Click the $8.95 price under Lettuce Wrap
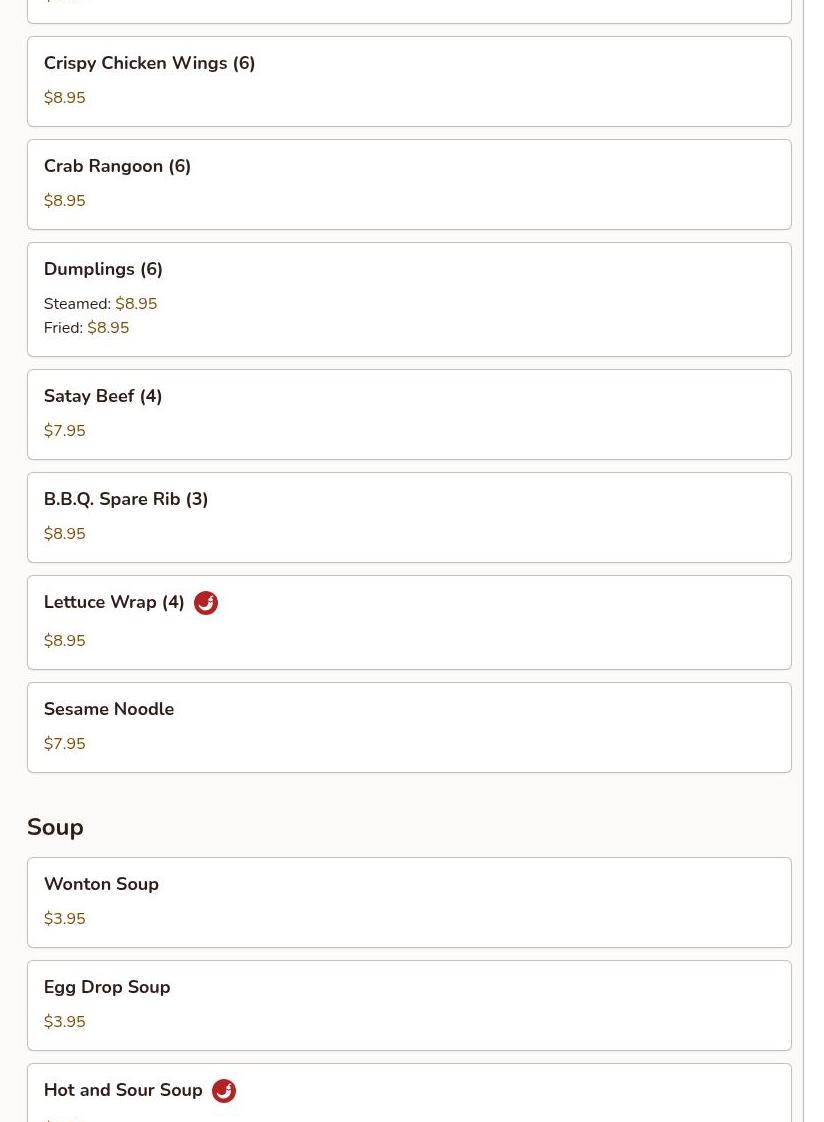 click(64, 640)
